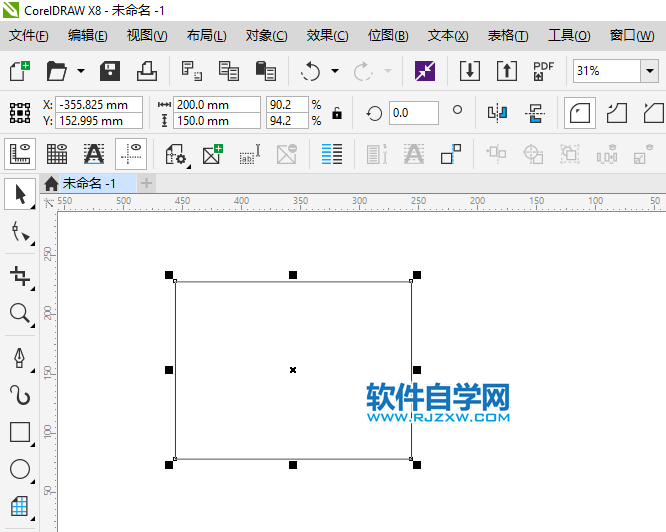Select the Zoom magnifier tool

[20, 314]
